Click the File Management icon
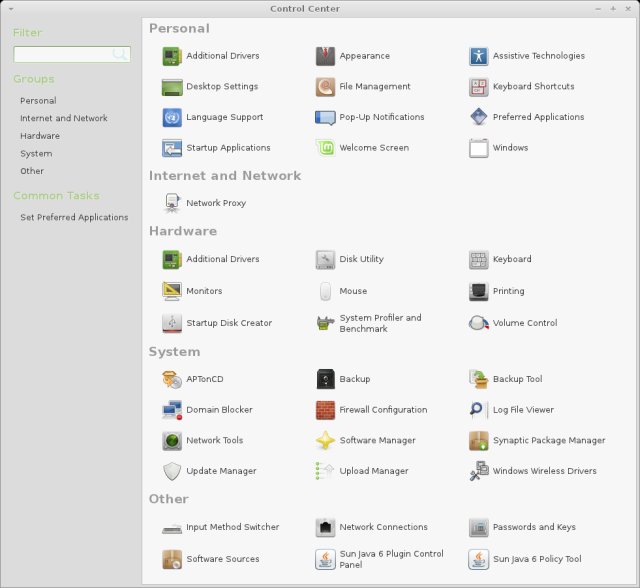 [x=325, y=87]
